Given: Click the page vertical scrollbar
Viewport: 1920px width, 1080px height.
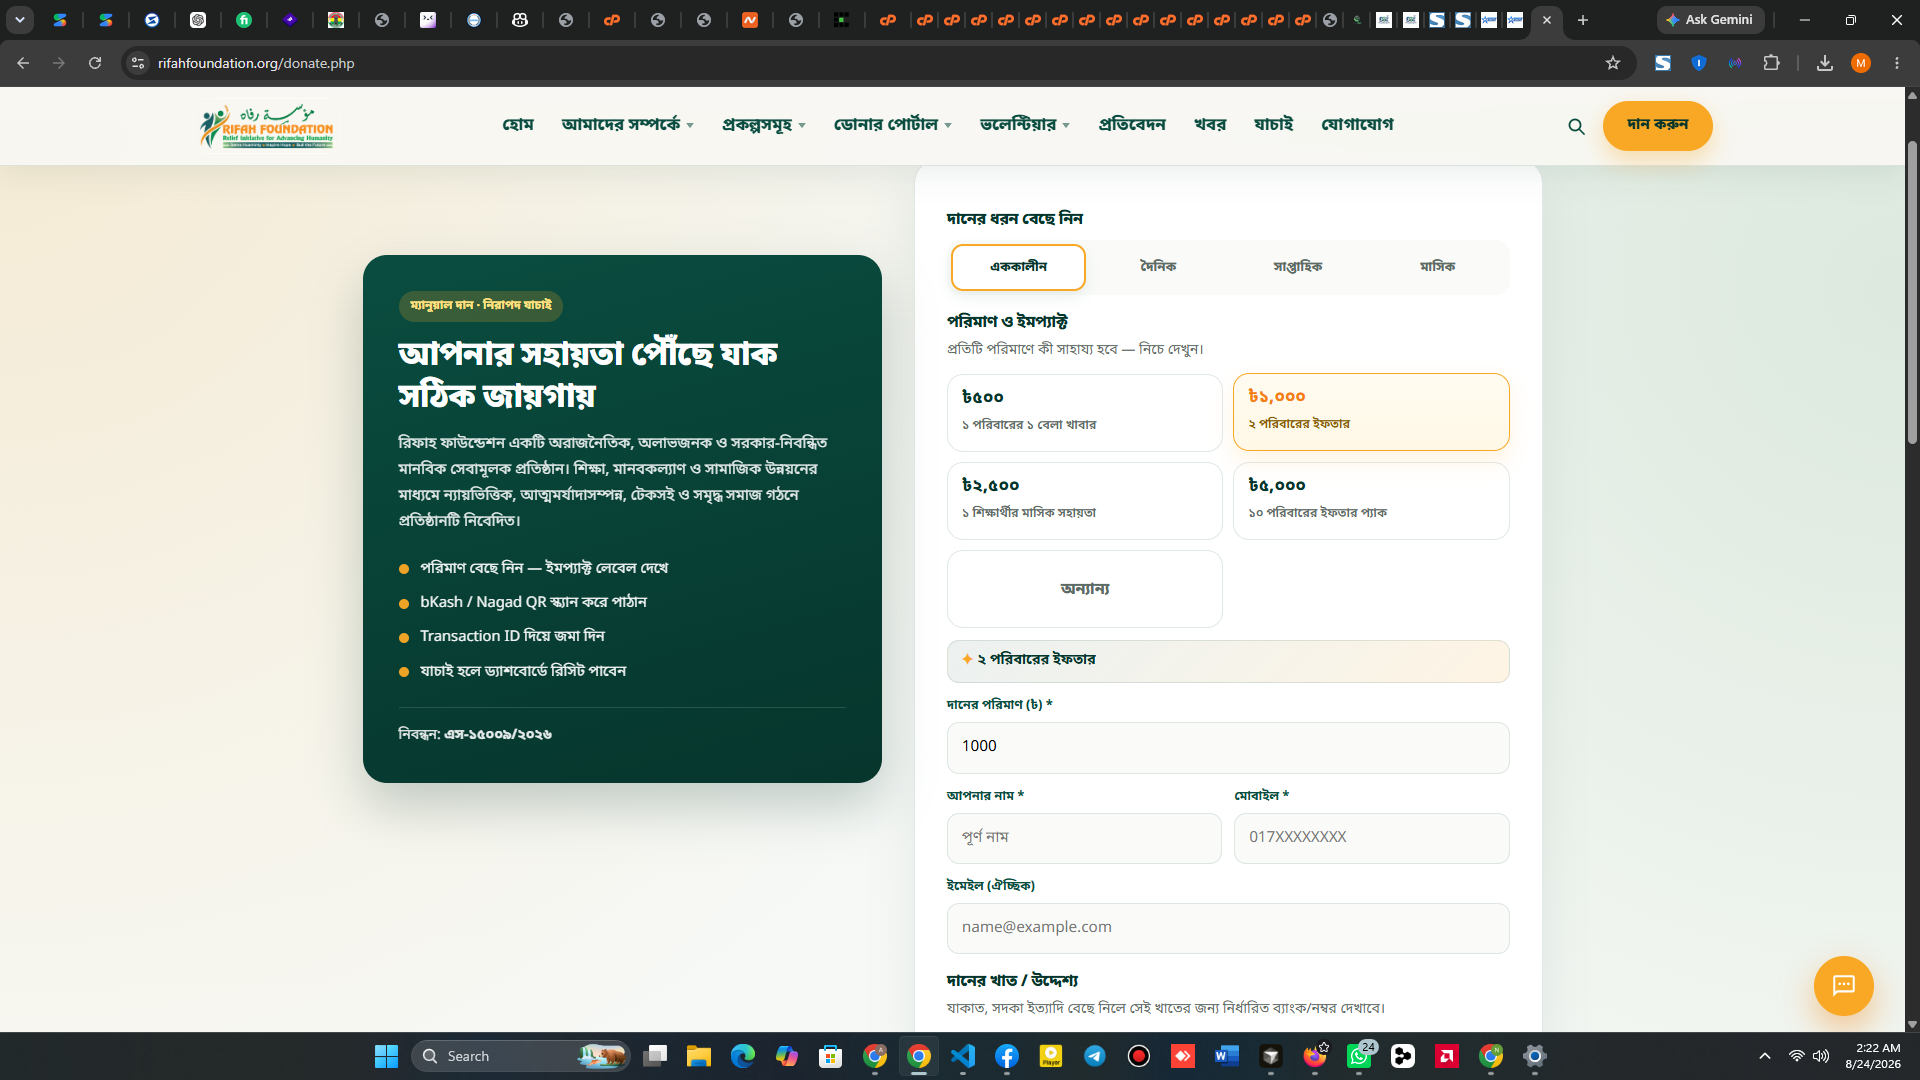Looking at the screenshot, I should click(x=1912, y=292).
